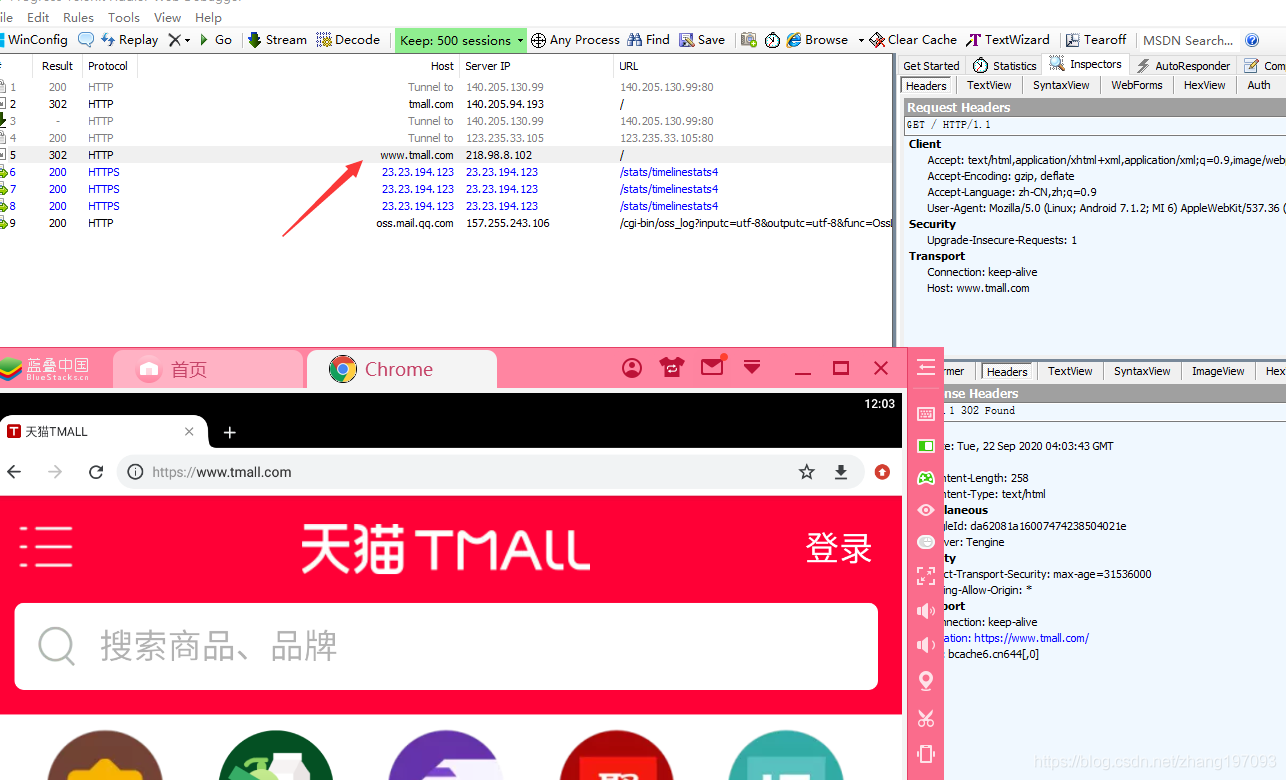Open BlueStacks mail notifications icon
Screen dimensions: 1286x780
click(712, 367)
